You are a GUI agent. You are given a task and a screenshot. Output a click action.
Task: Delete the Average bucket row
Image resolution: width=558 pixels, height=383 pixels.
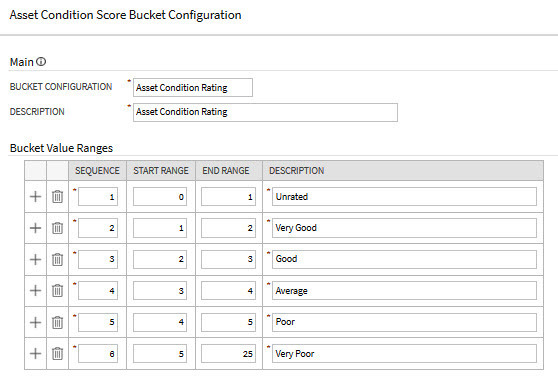pyautogui.click(x=57, y=290)
